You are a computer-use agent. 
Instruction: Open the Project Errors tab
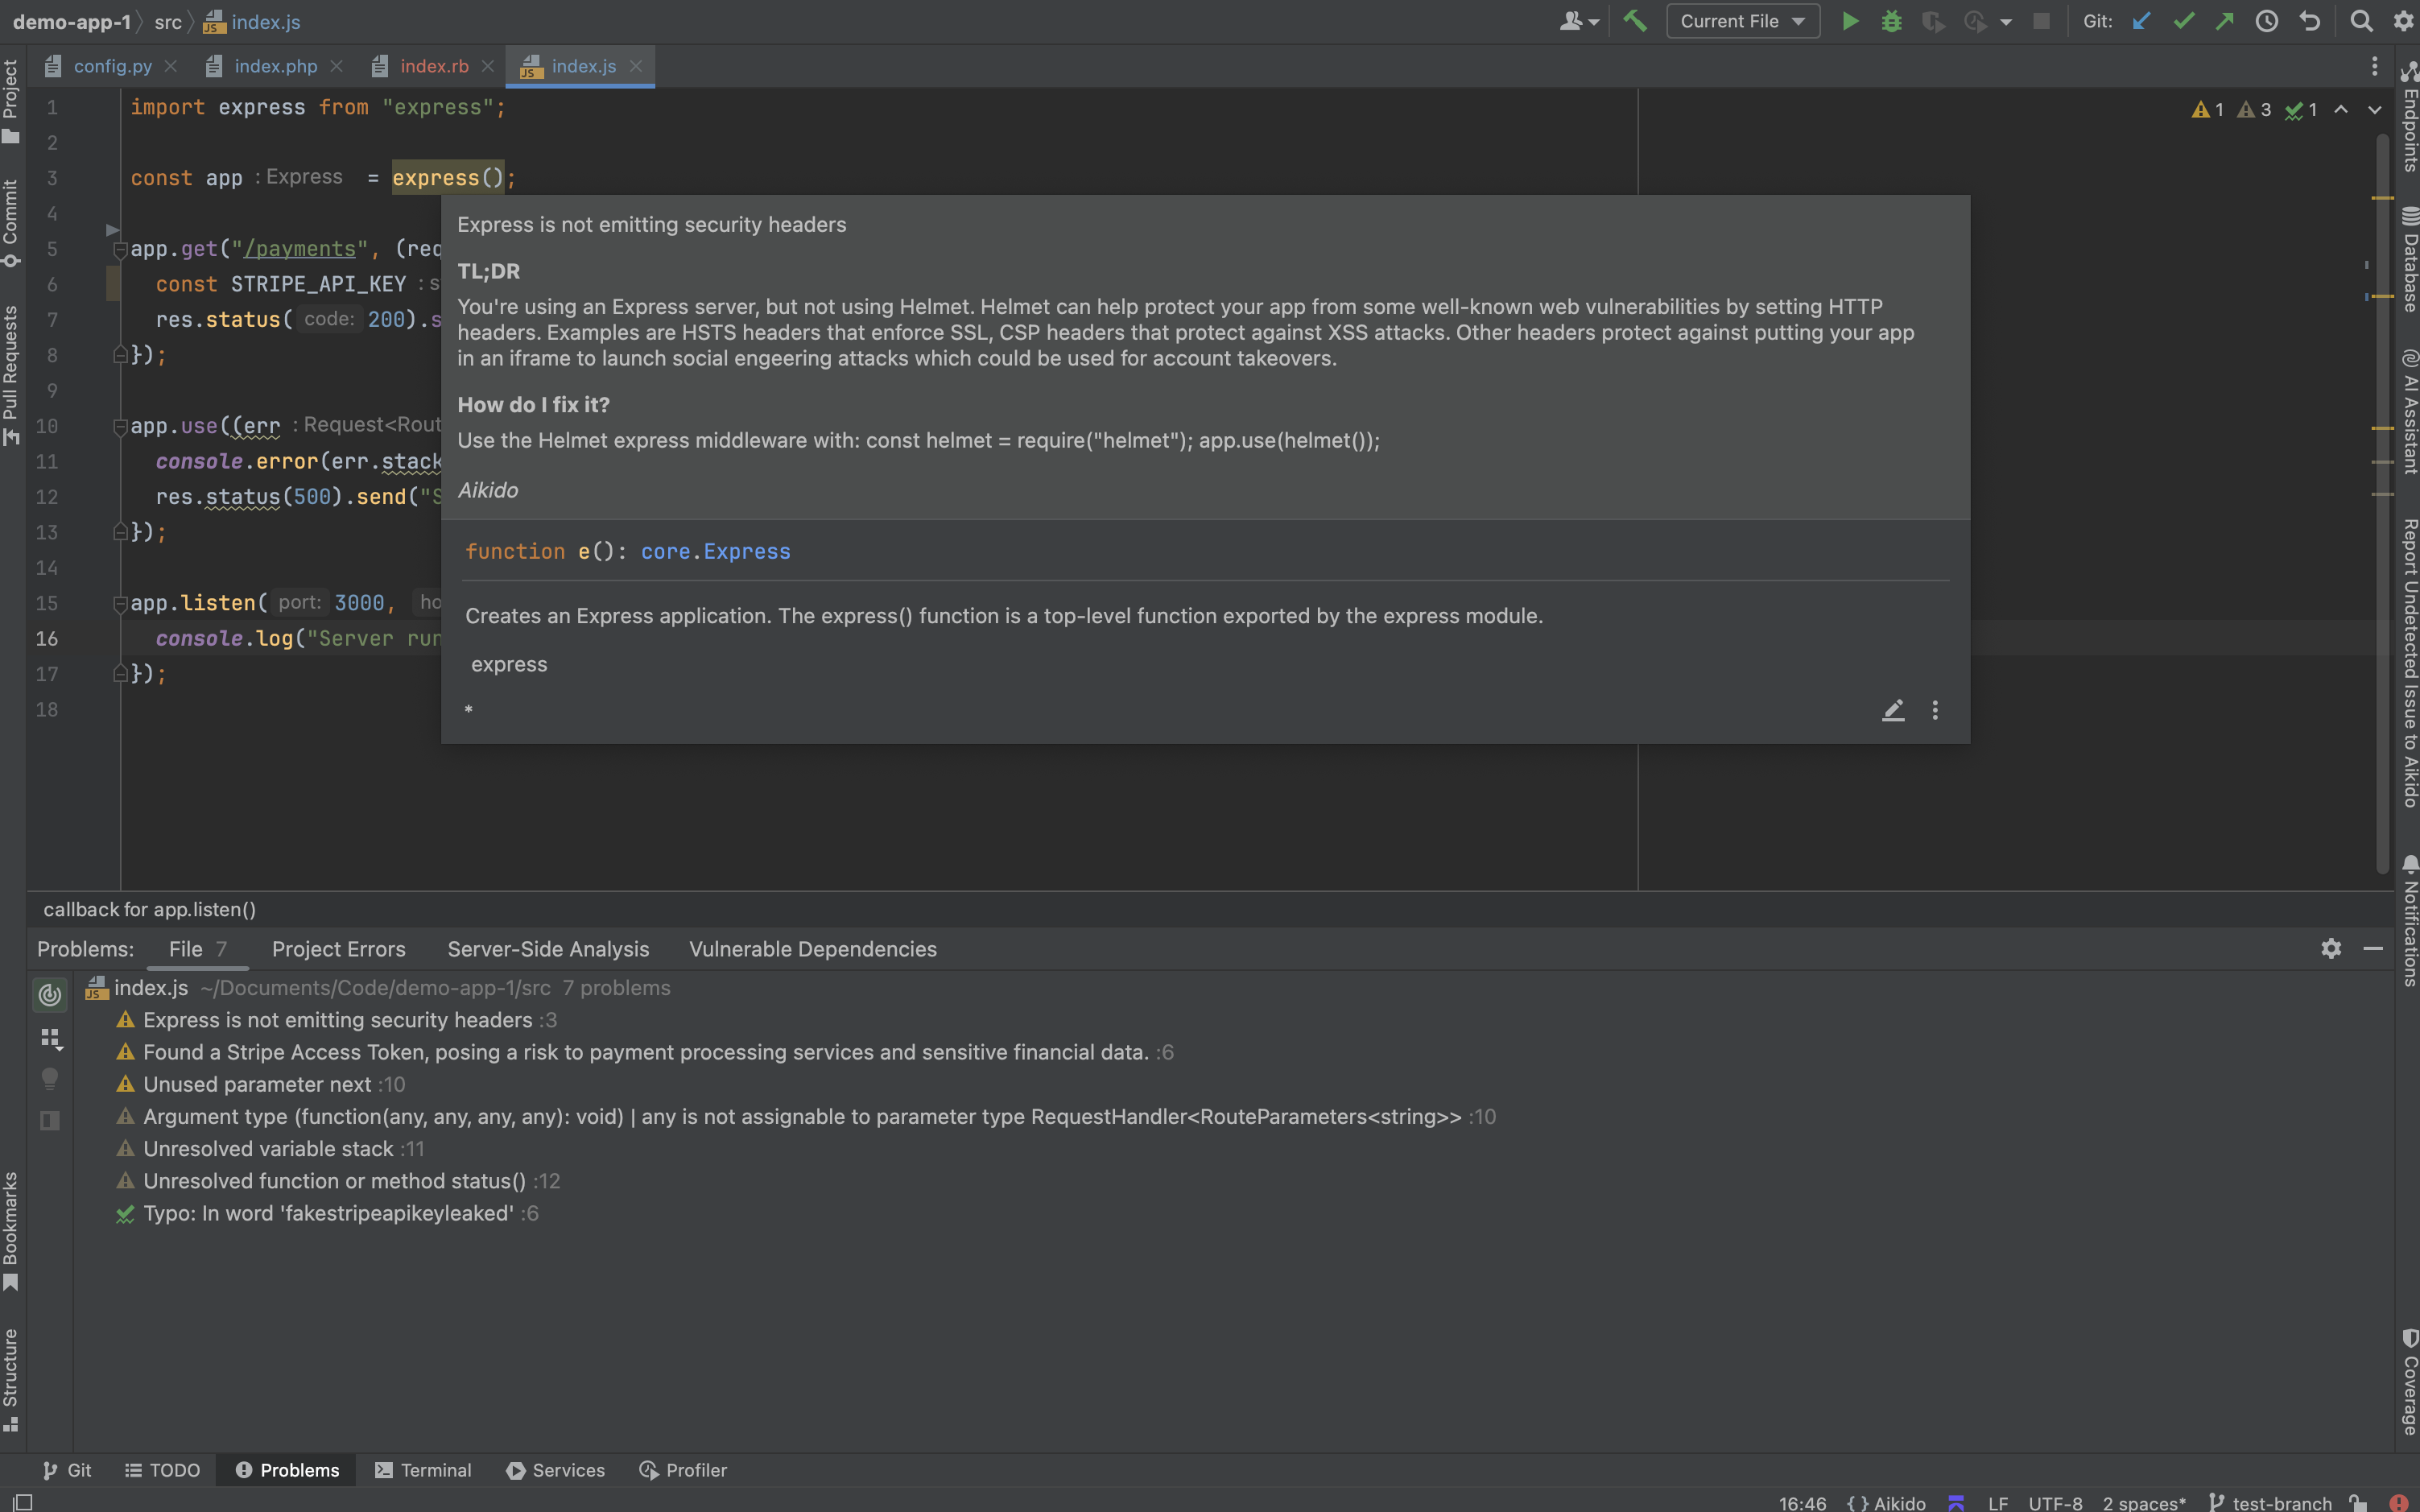click(338, 949)
